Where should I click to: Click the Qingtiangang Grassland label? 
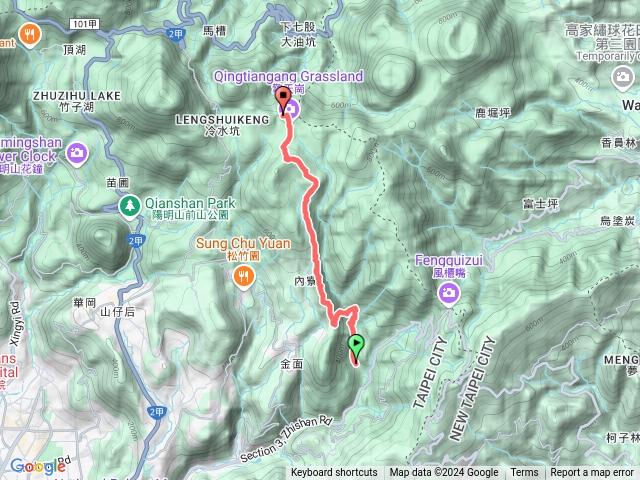(288, 76)
